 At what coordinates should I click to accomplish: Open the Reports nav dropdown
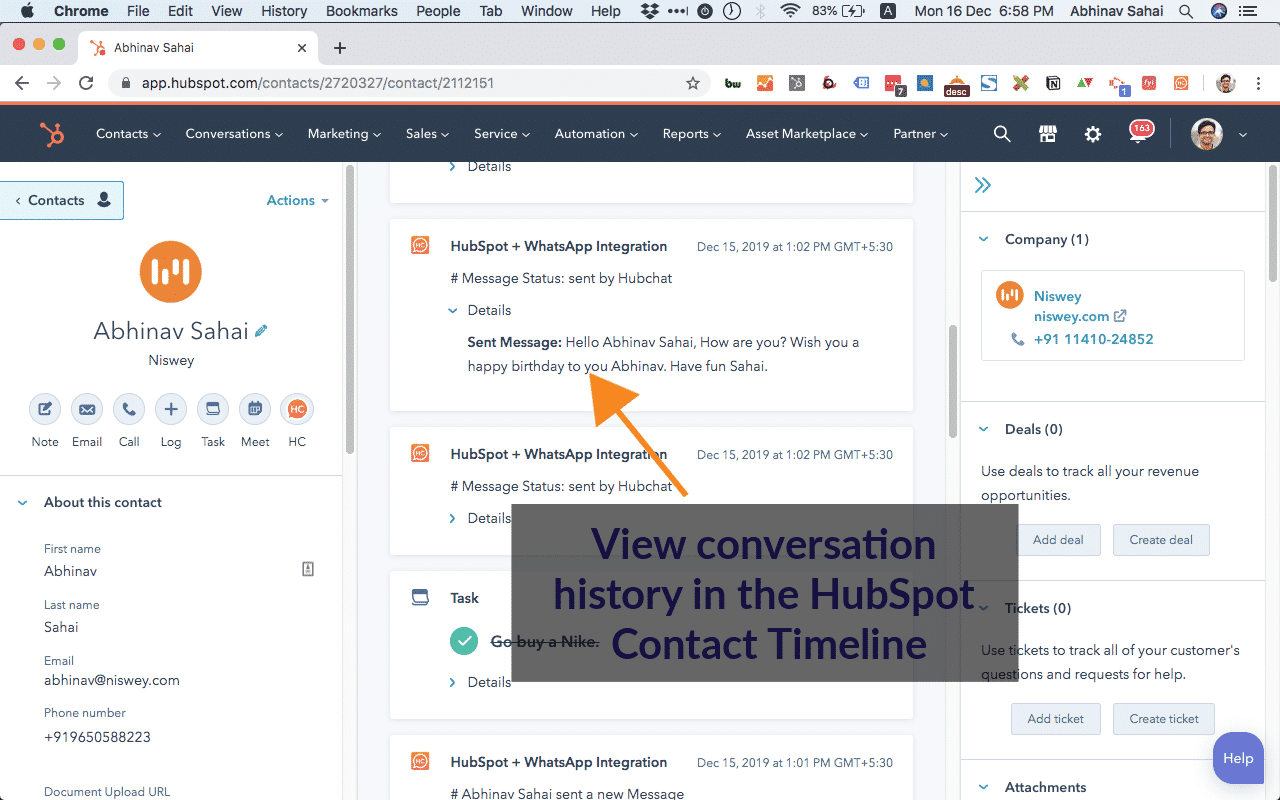pos(692,134)
